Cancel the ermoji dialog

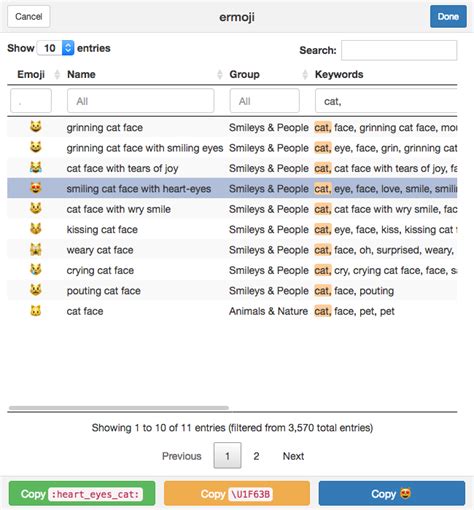(x=29, y=16)
